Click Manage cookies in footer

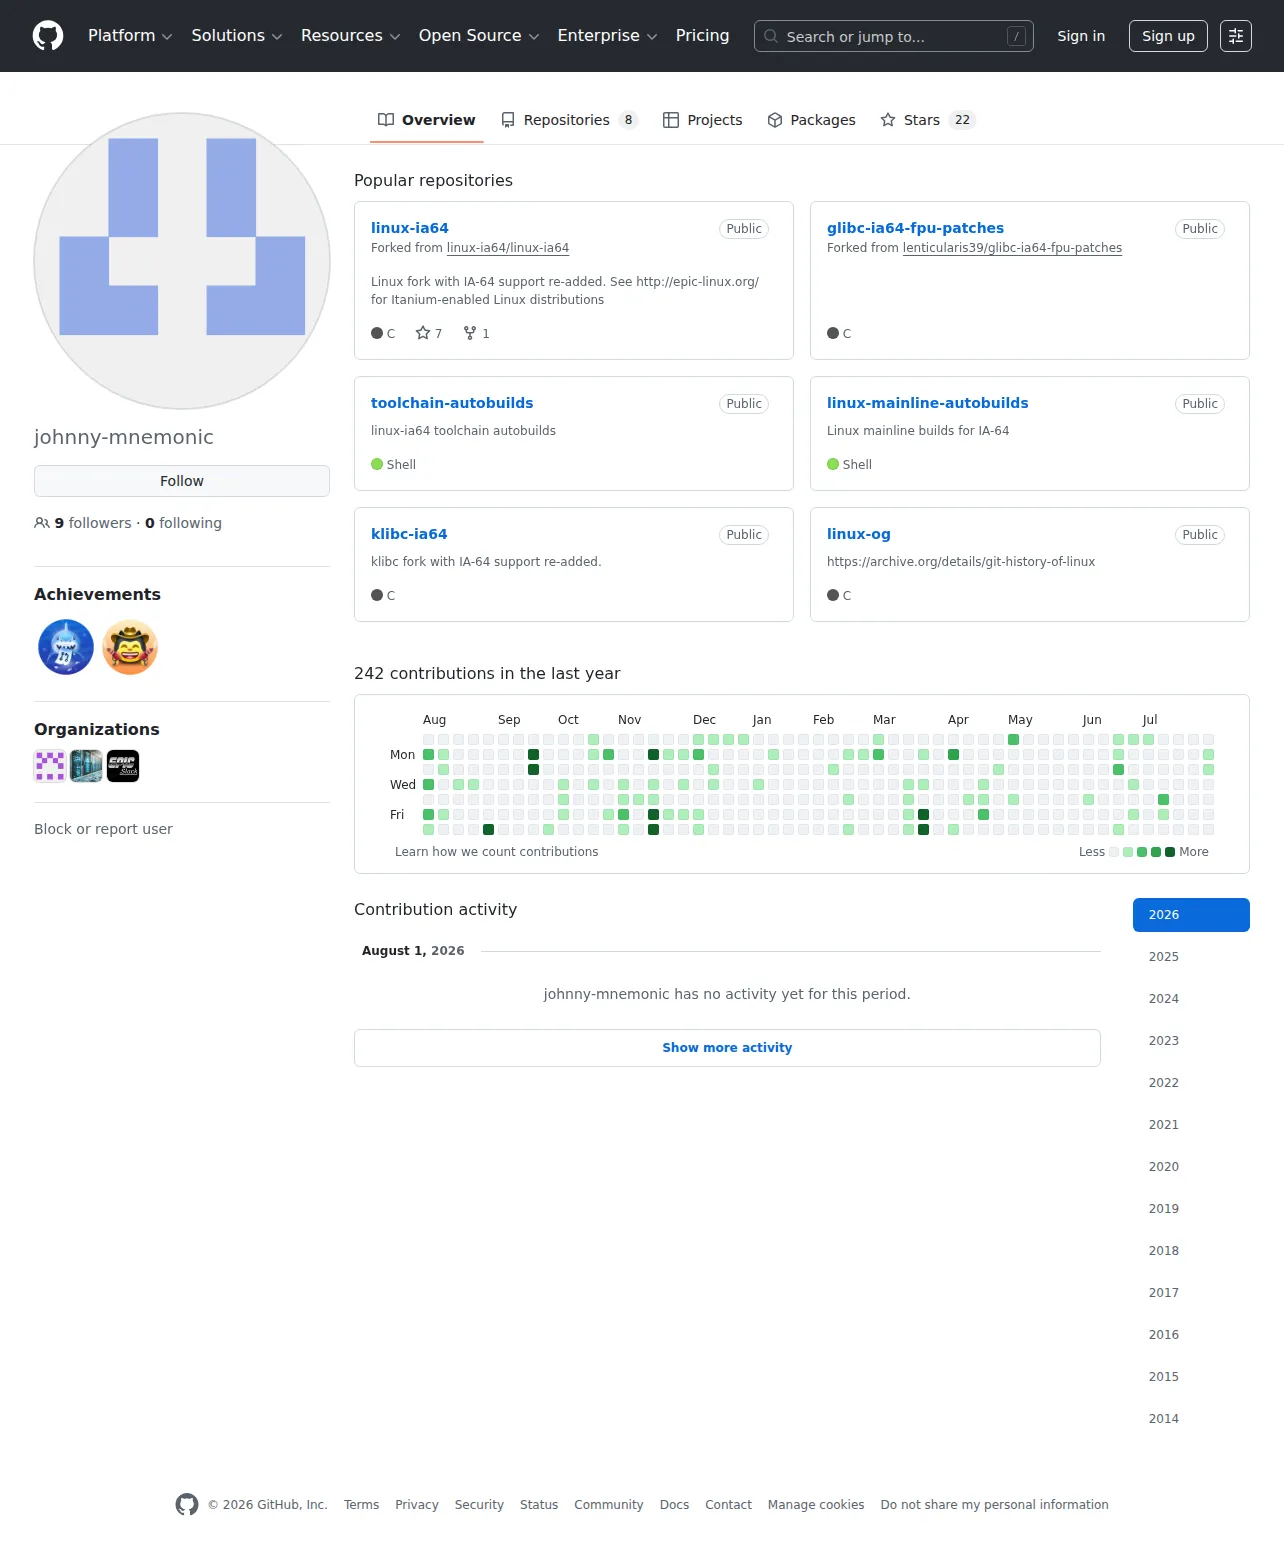(816, 1505)
